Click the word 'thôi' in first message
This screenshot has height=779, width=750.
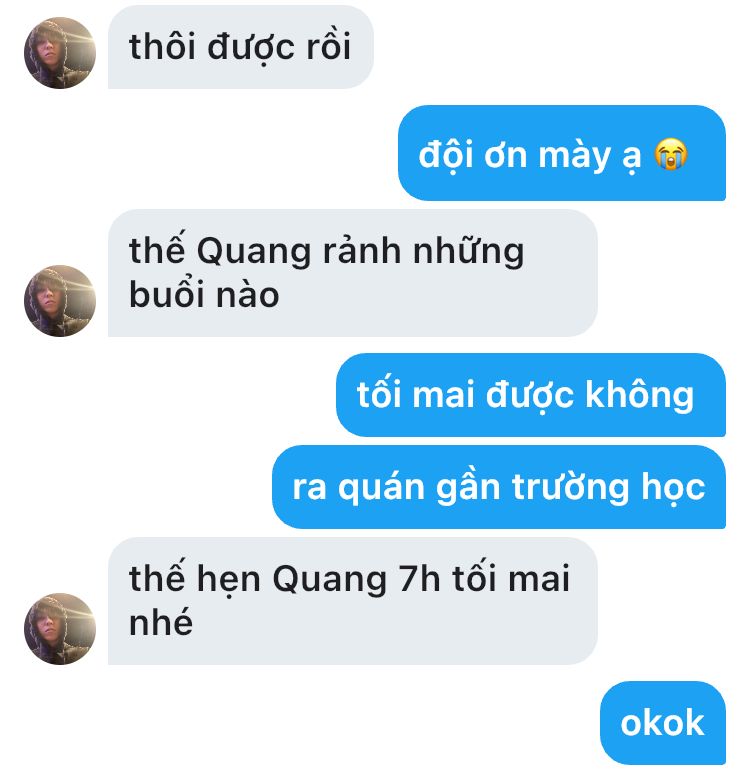pos(162,46)
